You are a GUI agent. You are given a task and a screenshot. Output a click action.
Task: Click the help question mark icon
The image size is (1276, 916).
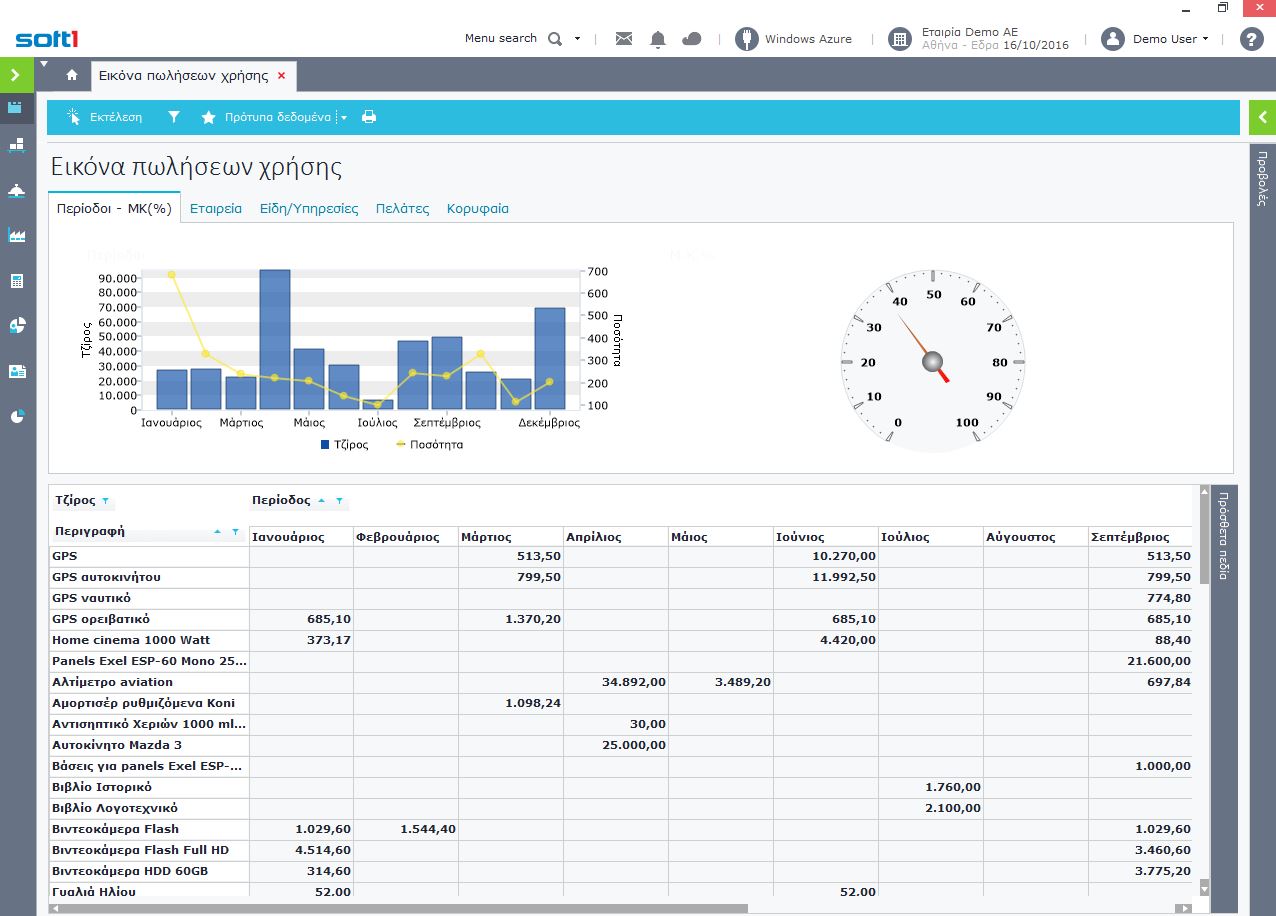pos(1251,39)
